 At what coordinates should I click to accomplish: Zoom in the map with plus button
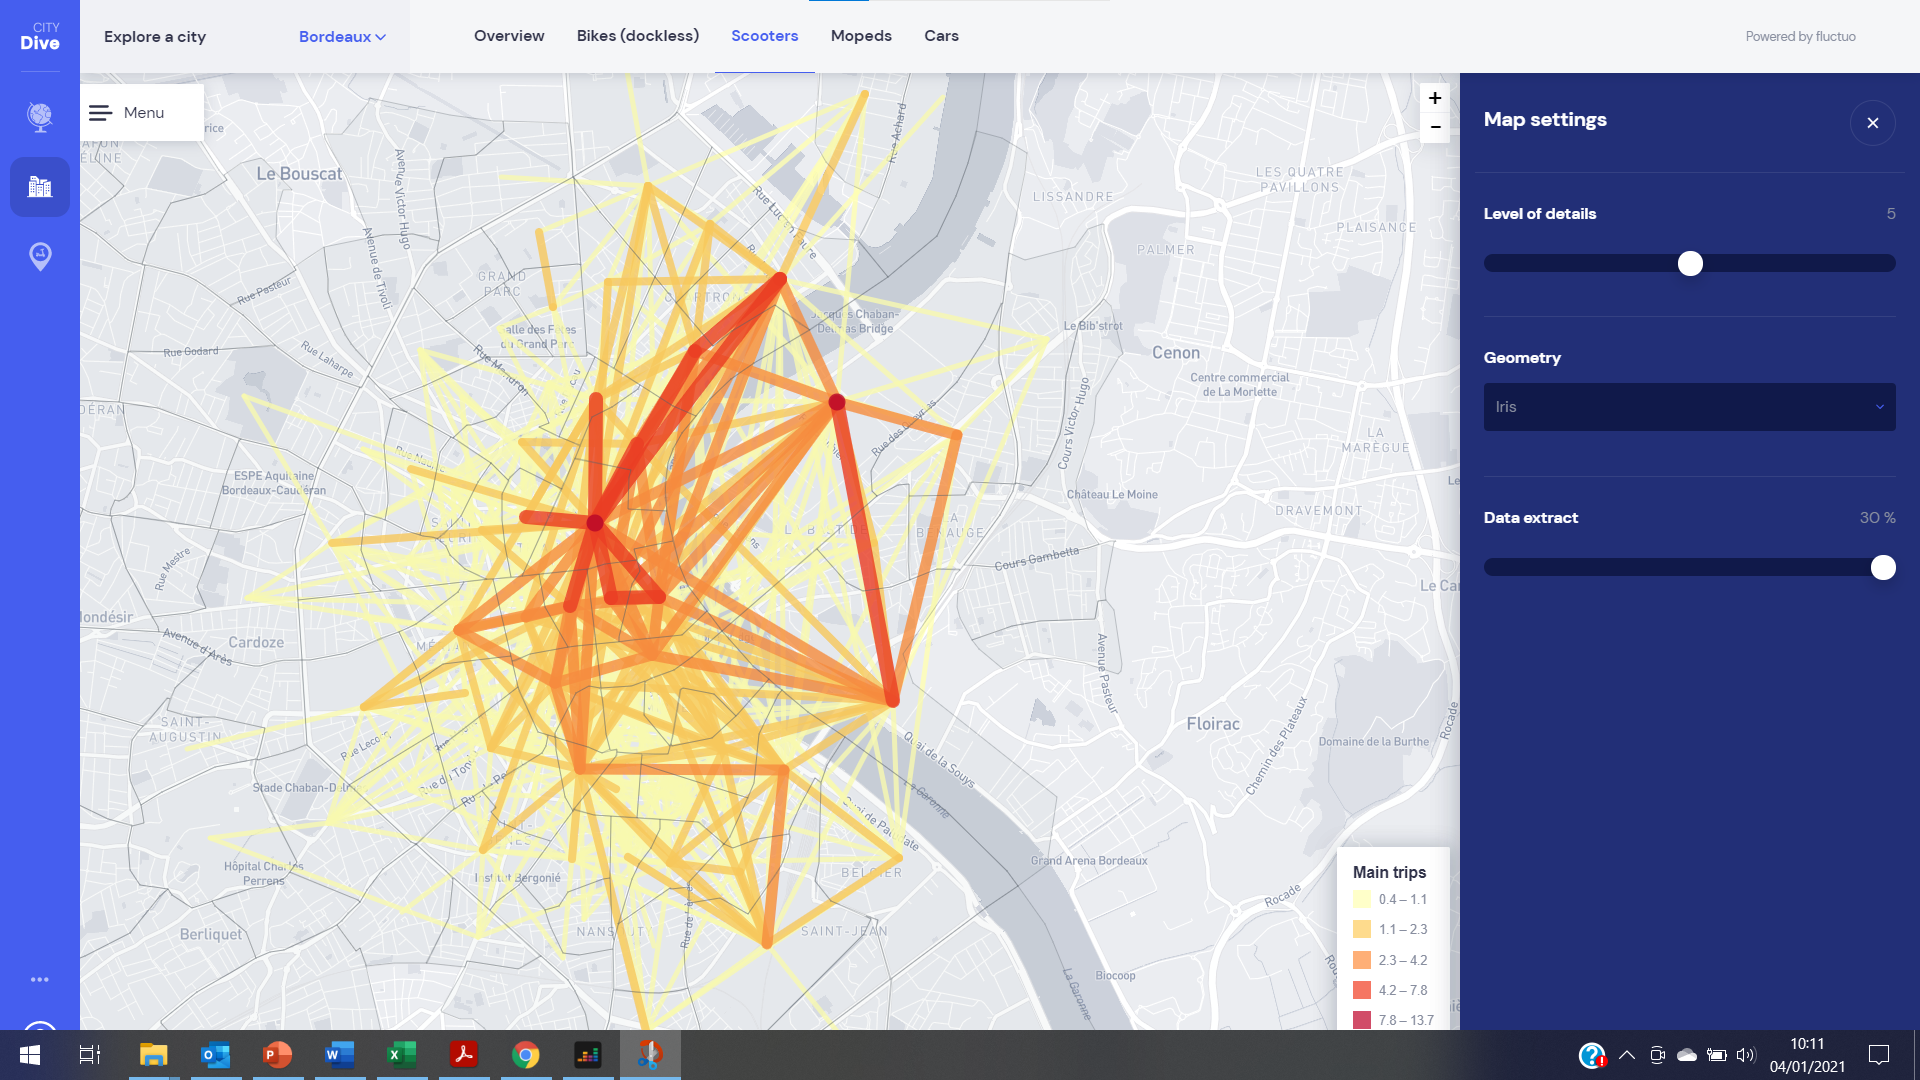click(1434, 98)
